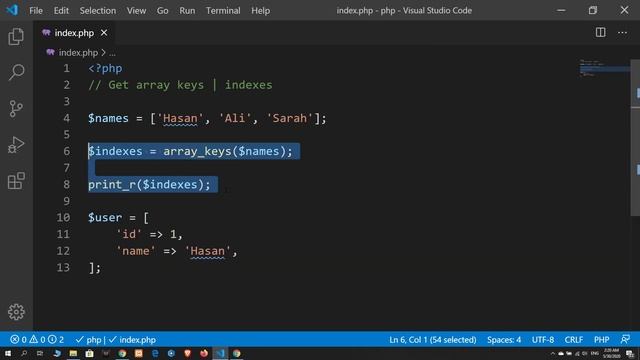The width and height of the screenshot is (640, 360).
Task: Open the File menu
Action: click(x=36, y=11)
